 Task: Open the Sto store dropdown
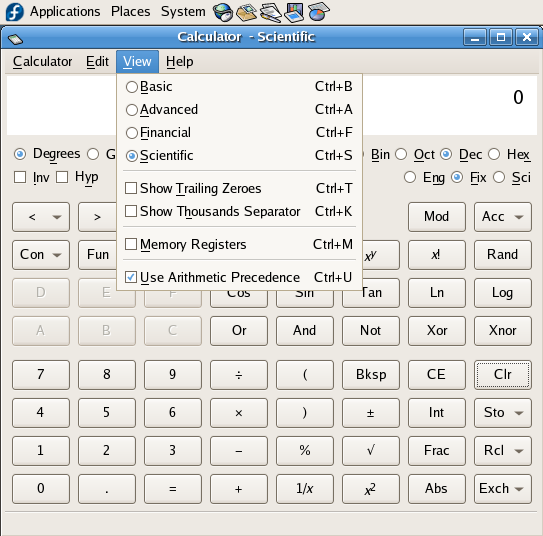(x=503, y=413)
